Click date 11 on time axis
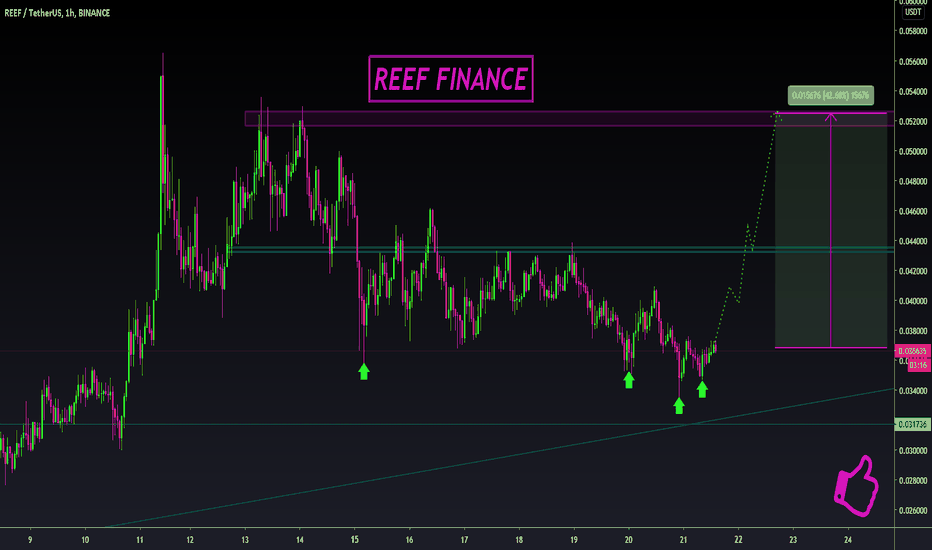The image size is (932, 550). coord(140,540)
